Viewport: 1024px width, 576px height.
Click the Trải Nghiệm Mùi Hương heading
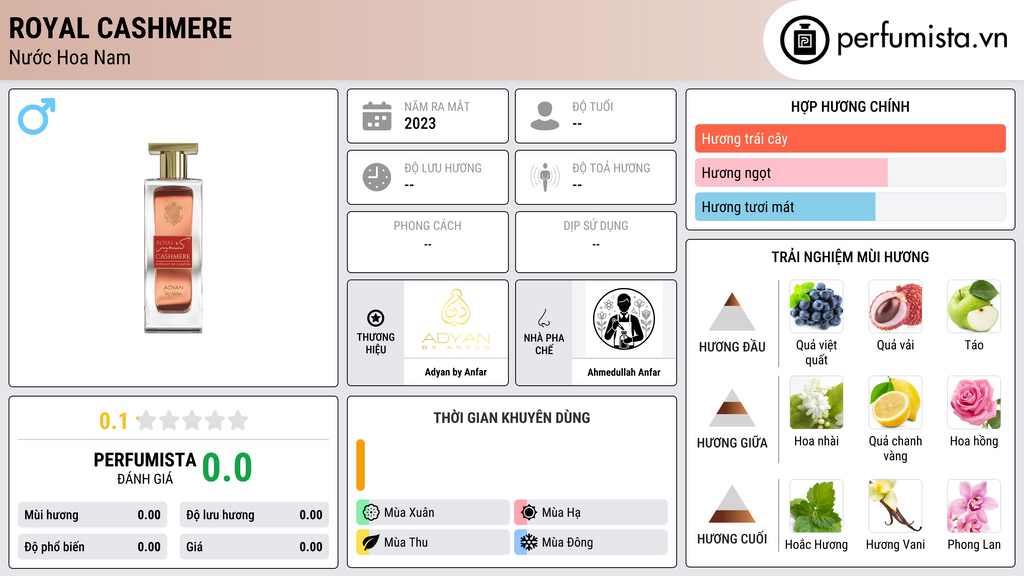tap(850, 257)
